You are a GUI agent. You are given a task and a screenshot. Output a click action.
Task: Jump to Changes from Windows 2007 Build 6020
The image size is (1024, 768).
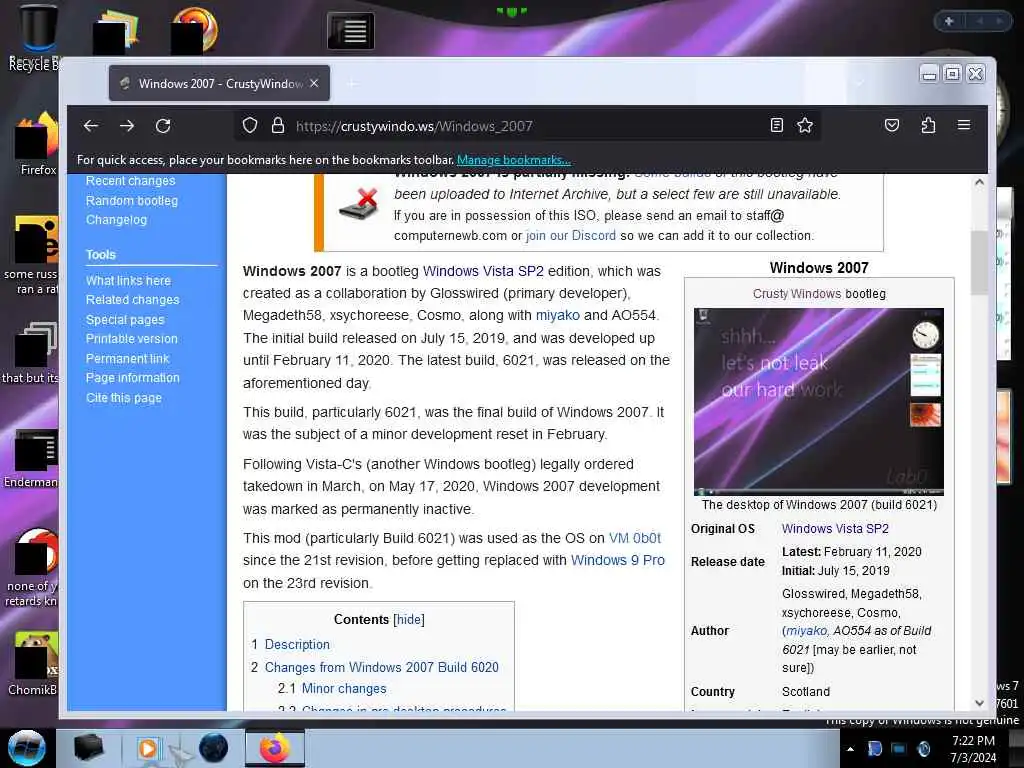[x=381, y=667]
